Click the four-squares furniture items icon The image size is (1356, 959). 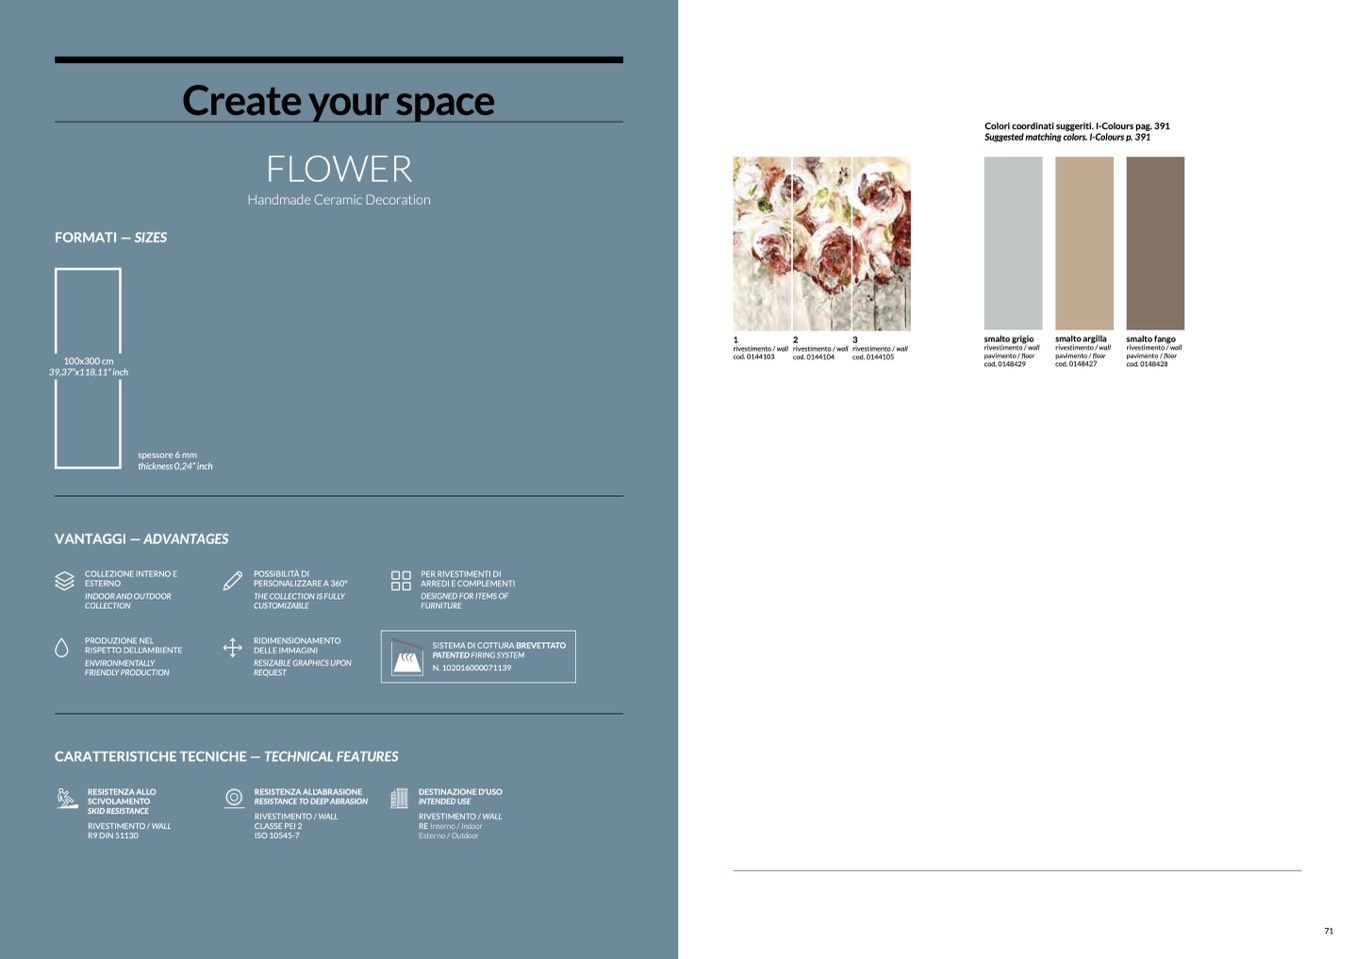tap(400, 581)
